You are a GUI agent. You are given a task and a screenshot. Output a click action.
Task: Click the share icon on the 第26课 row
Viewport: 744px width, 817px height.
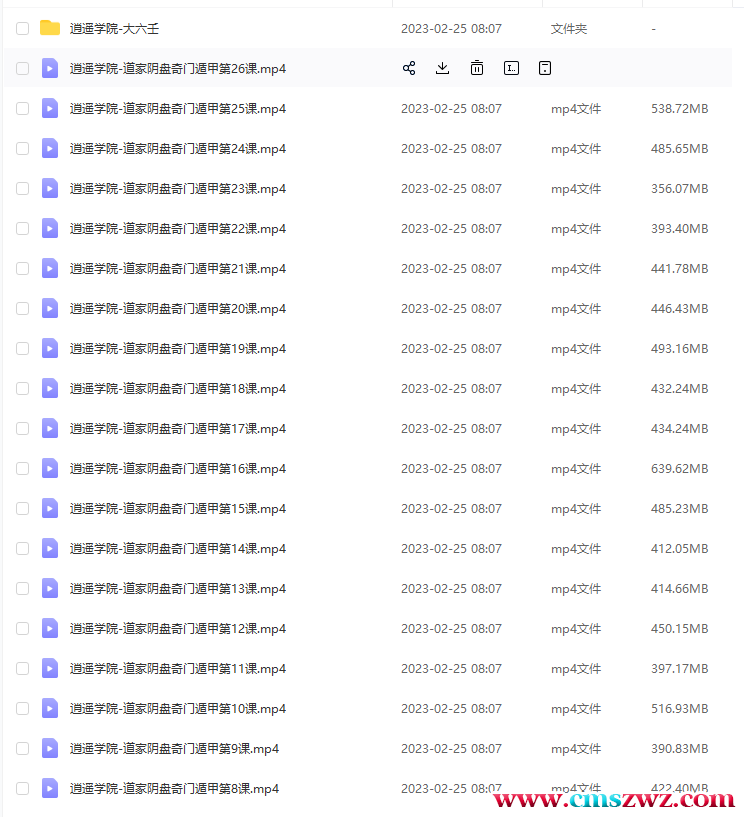pos(409,68)
